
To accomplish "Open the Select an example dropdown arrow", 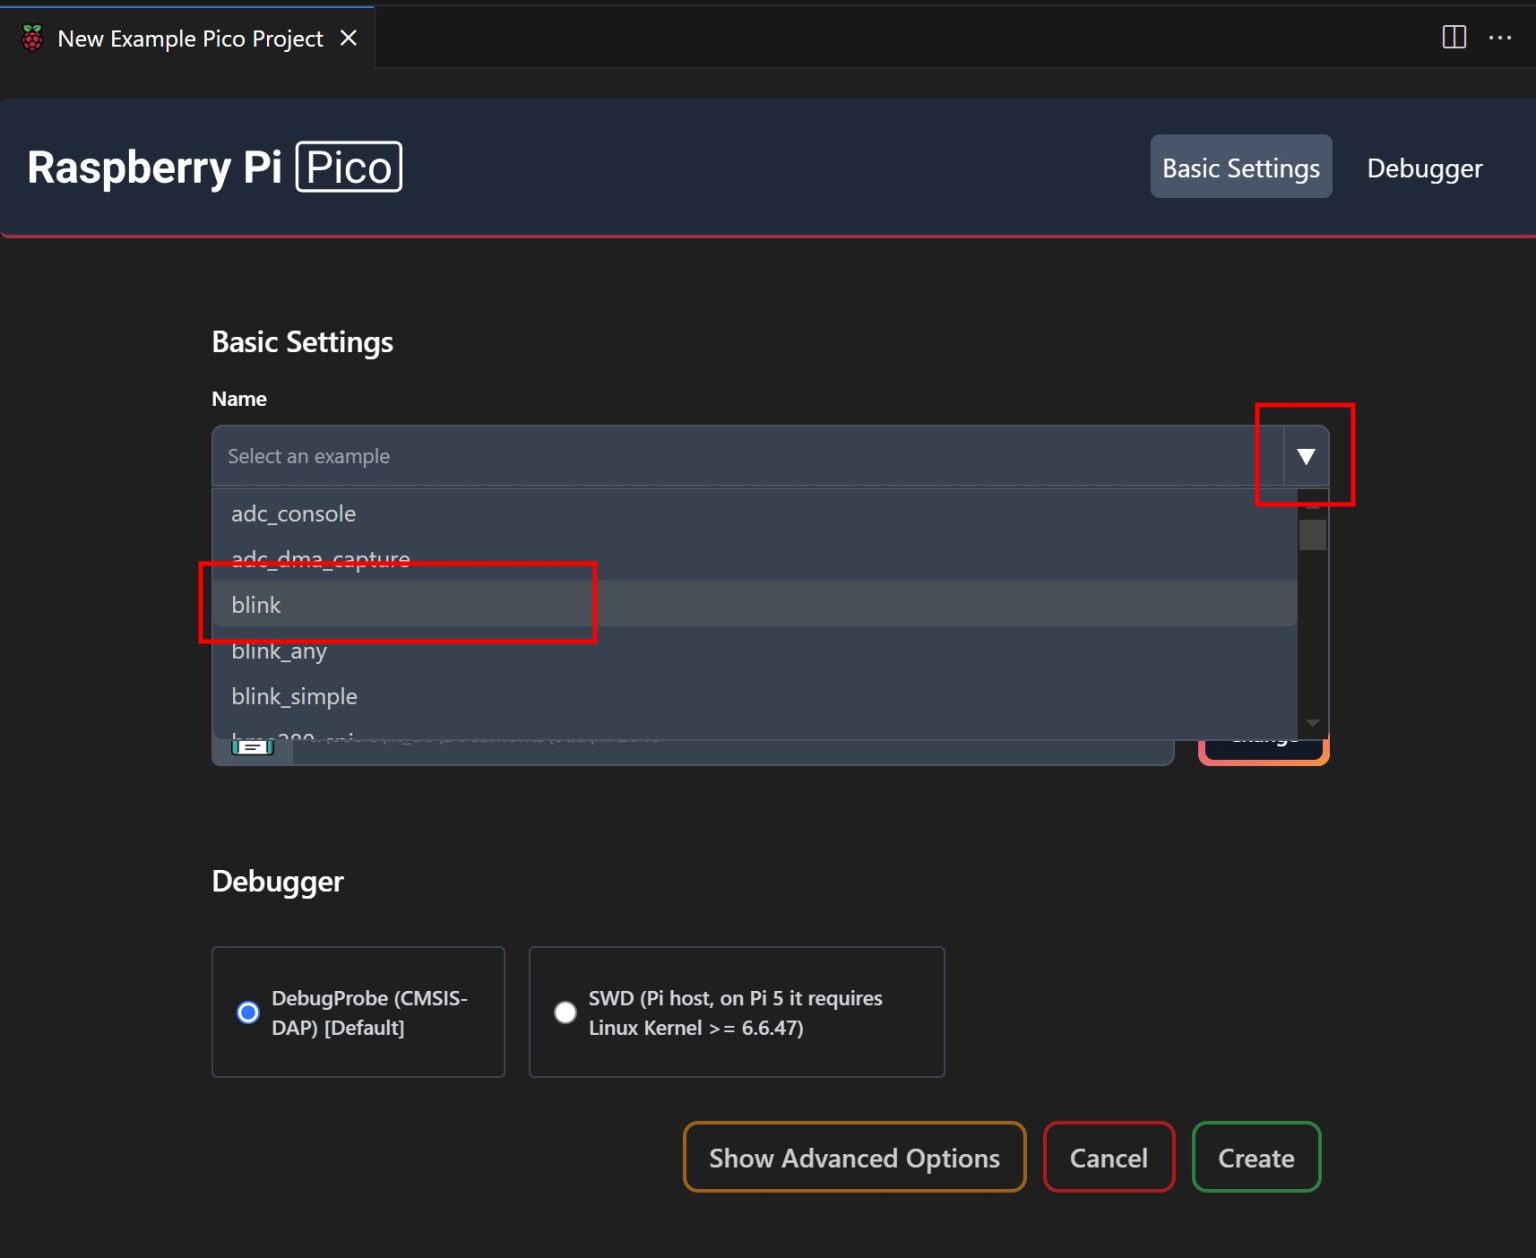I will click(1305, 456).
